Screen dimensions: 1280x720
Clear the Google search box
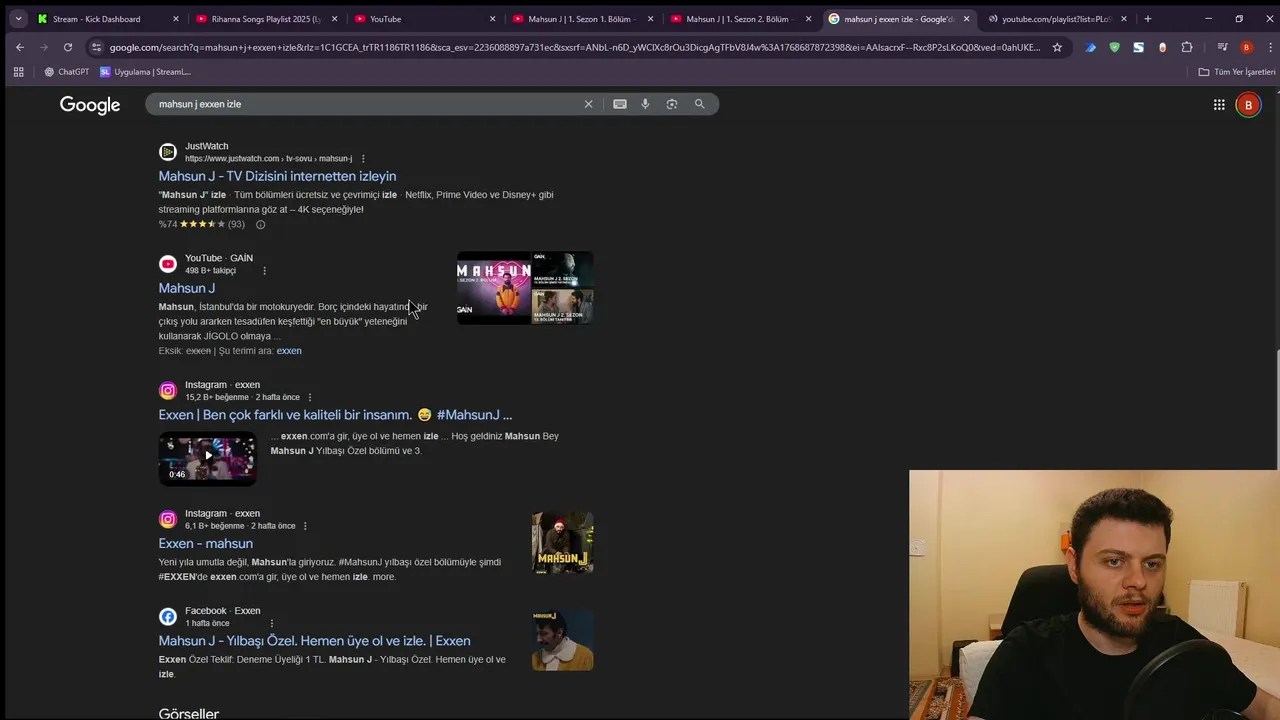(588, 104)
